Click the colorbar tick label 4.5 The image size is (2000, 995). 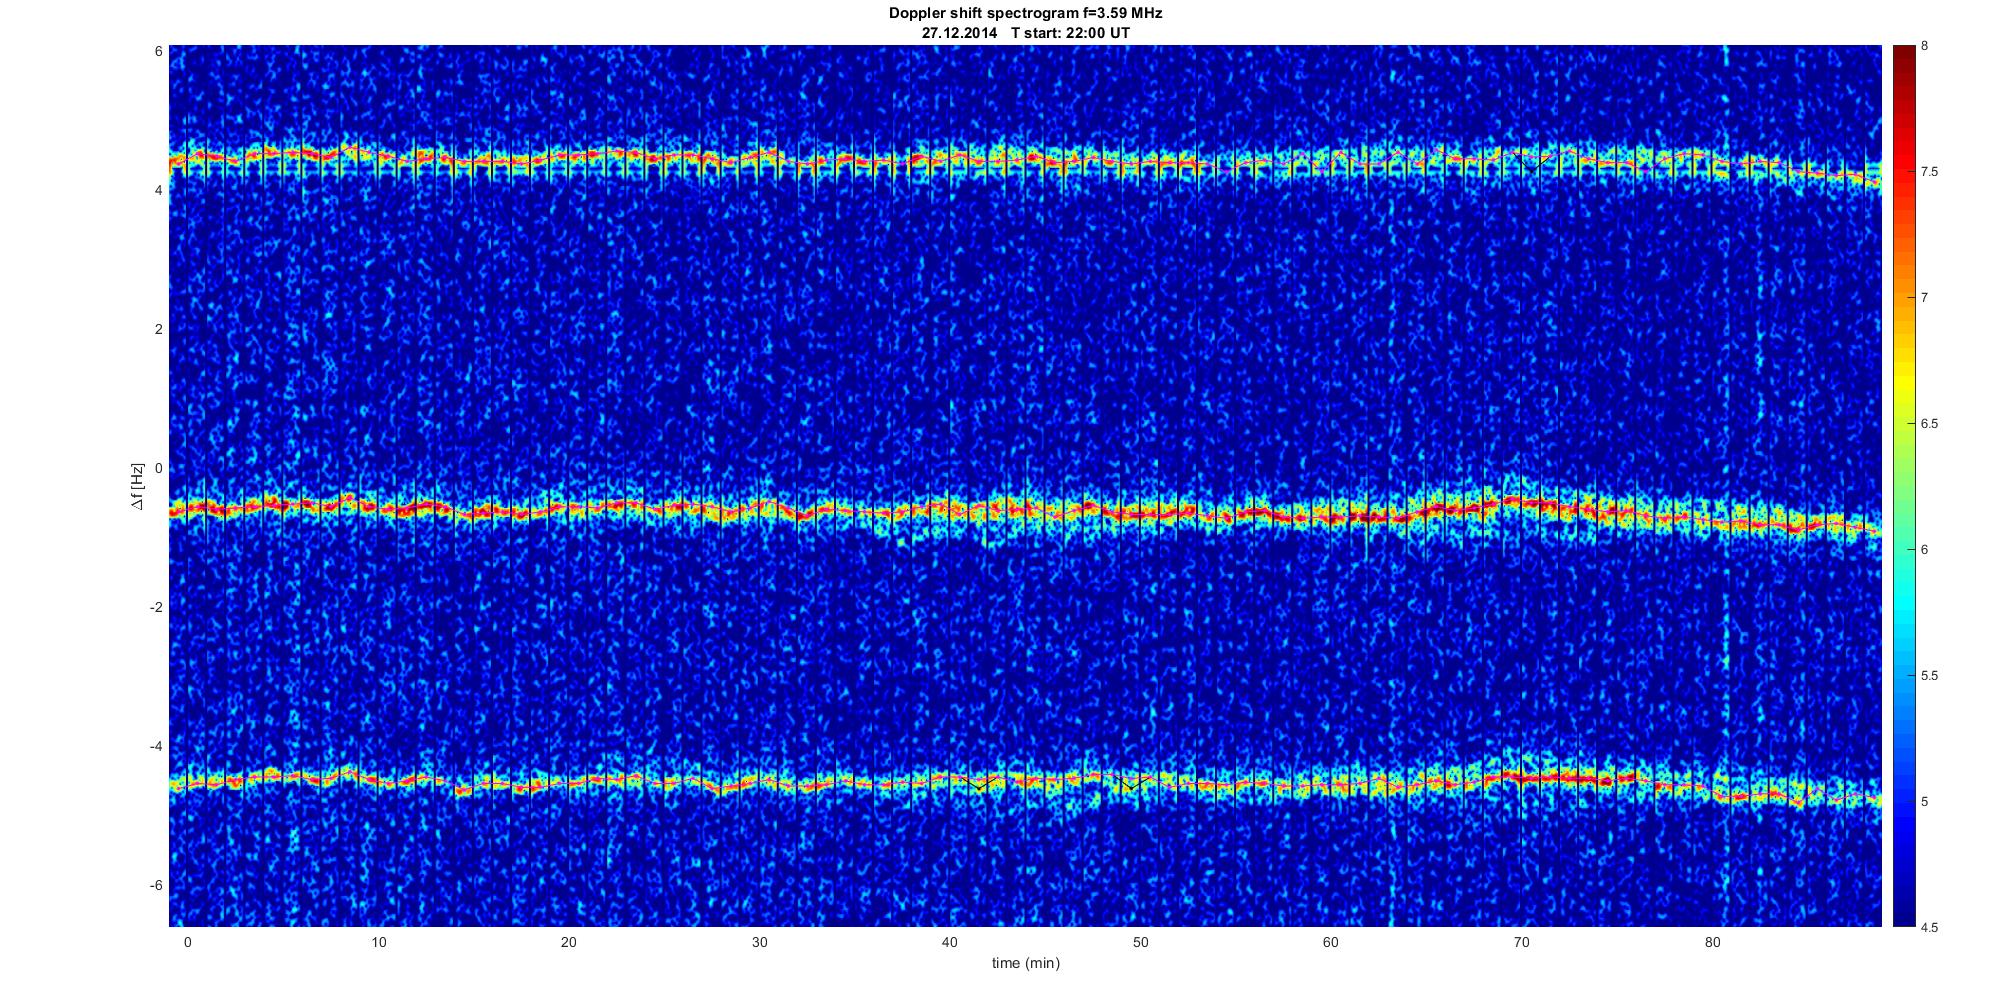click(1929, 927)
